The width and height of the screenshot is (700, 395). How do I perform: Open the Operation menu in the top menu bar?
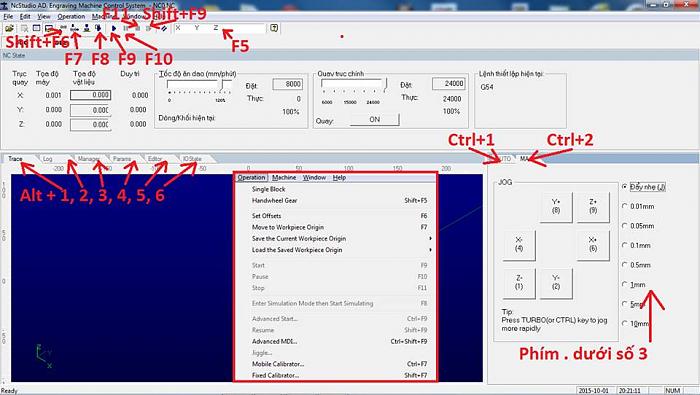pyautogui.click(x=71, y=17)
